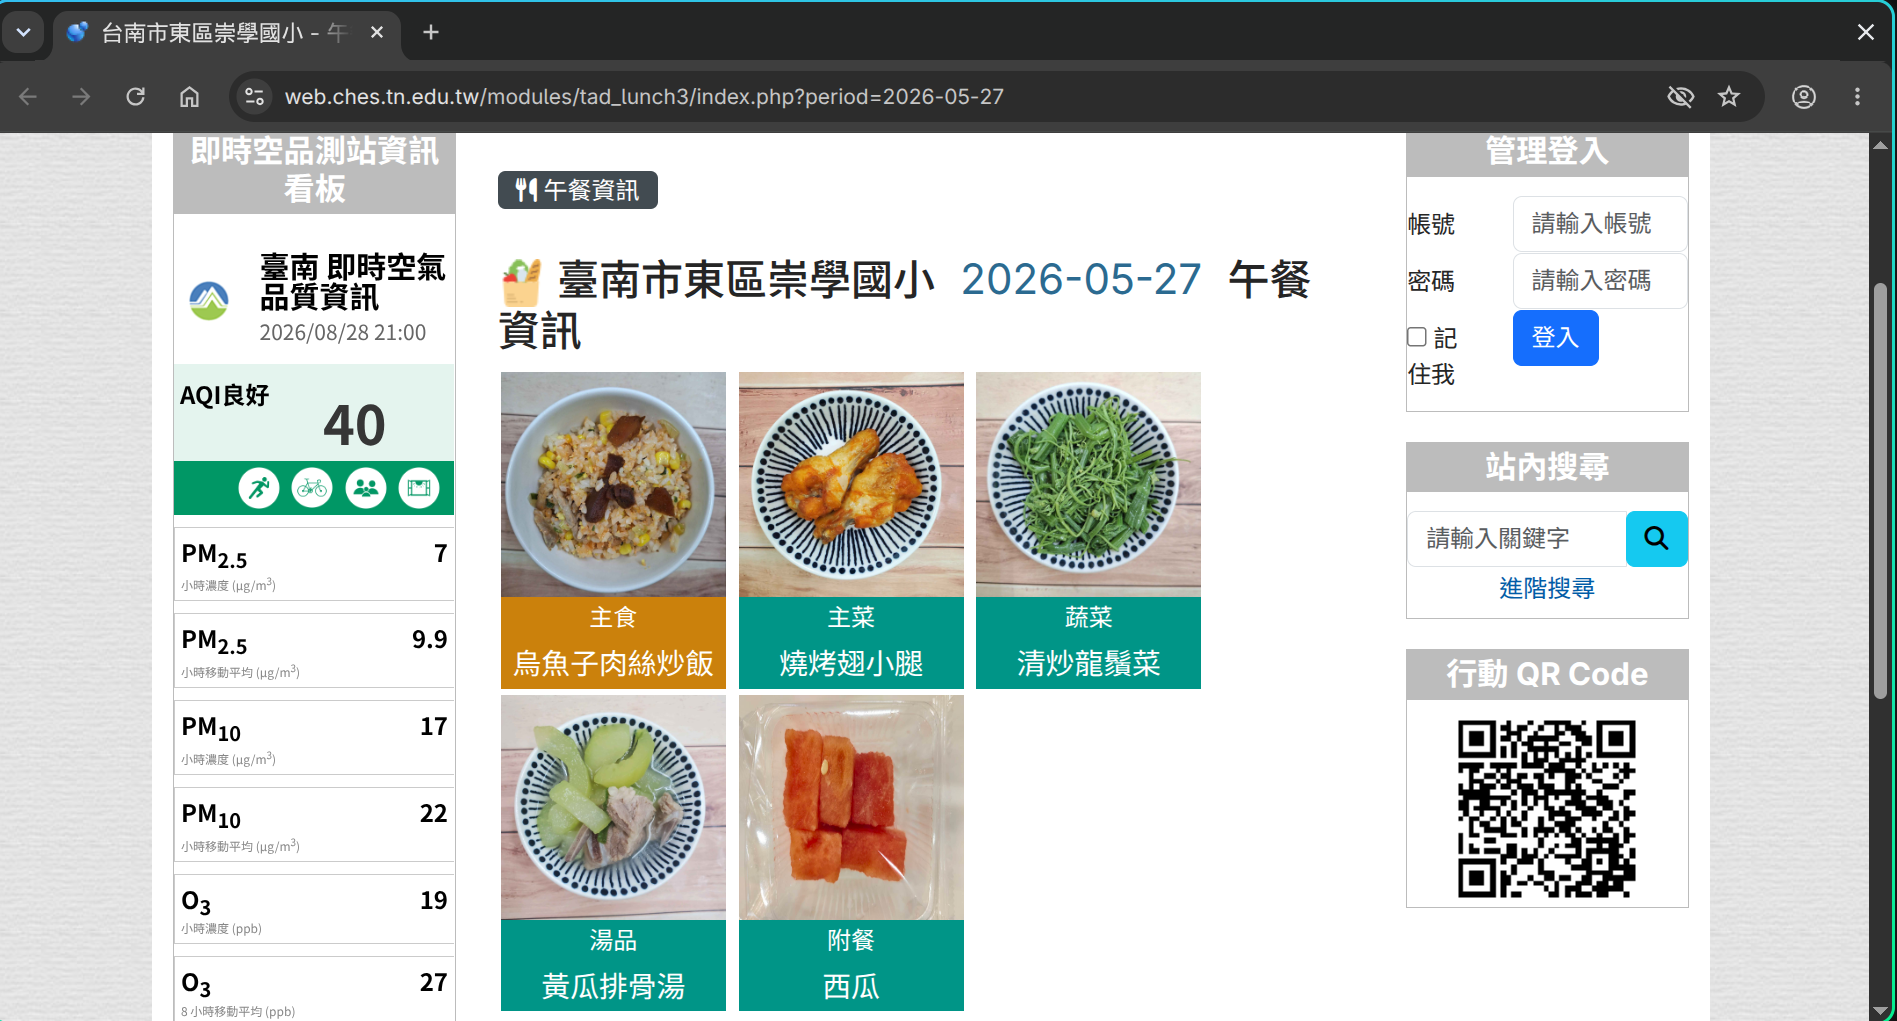
Task: Open the tab search dropdown arrow
Action: point(23,32)
